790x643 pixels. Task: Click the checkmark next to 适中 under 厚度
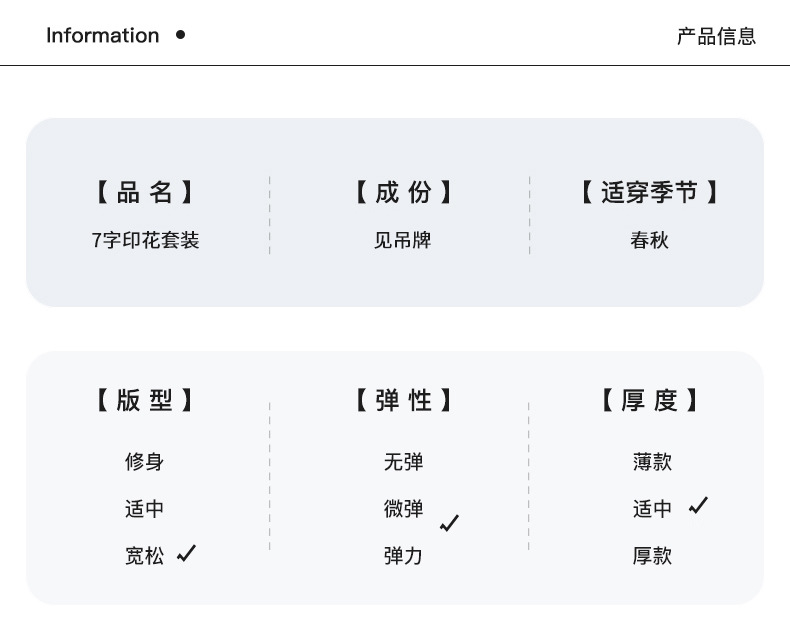698,506
